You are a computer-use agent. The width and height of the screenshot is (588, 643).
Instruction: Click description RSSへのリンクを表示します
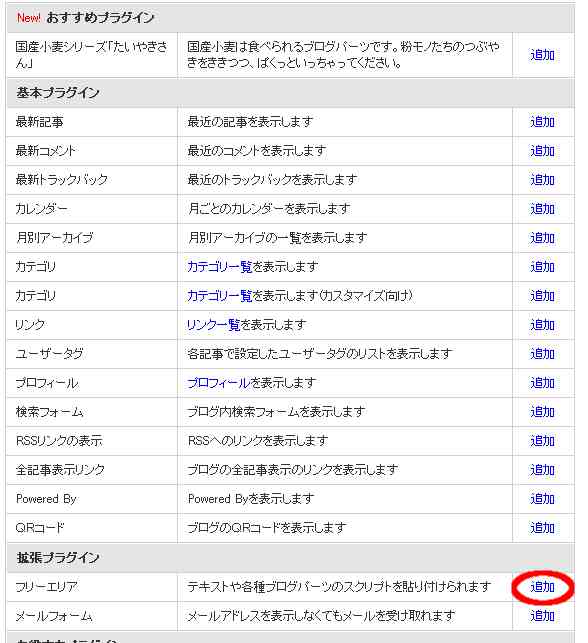tap(258, 441)
